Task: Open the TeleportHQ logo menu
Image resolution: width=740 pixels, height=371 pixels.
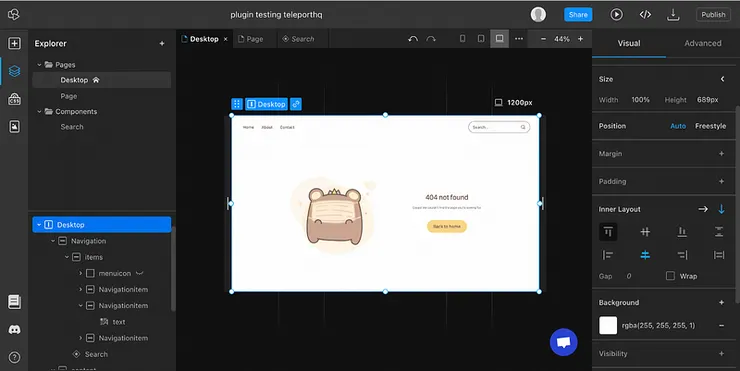Action: pos(14,15)
